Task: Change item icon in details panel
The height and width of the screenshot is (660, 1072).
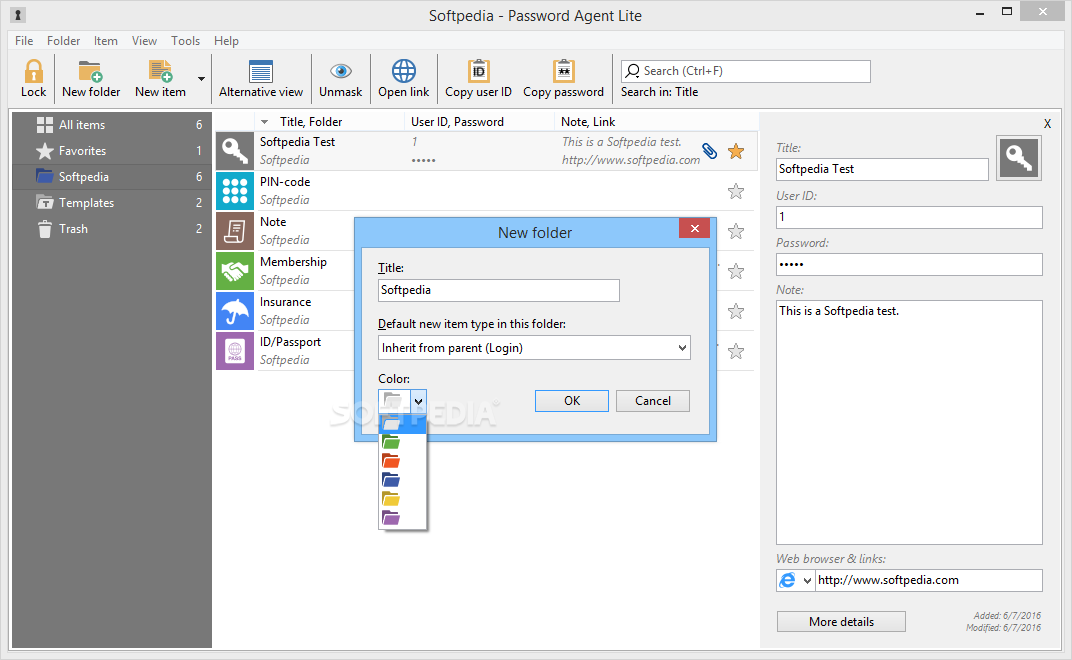Action: pyautogui.click(x=1019, y=158)
